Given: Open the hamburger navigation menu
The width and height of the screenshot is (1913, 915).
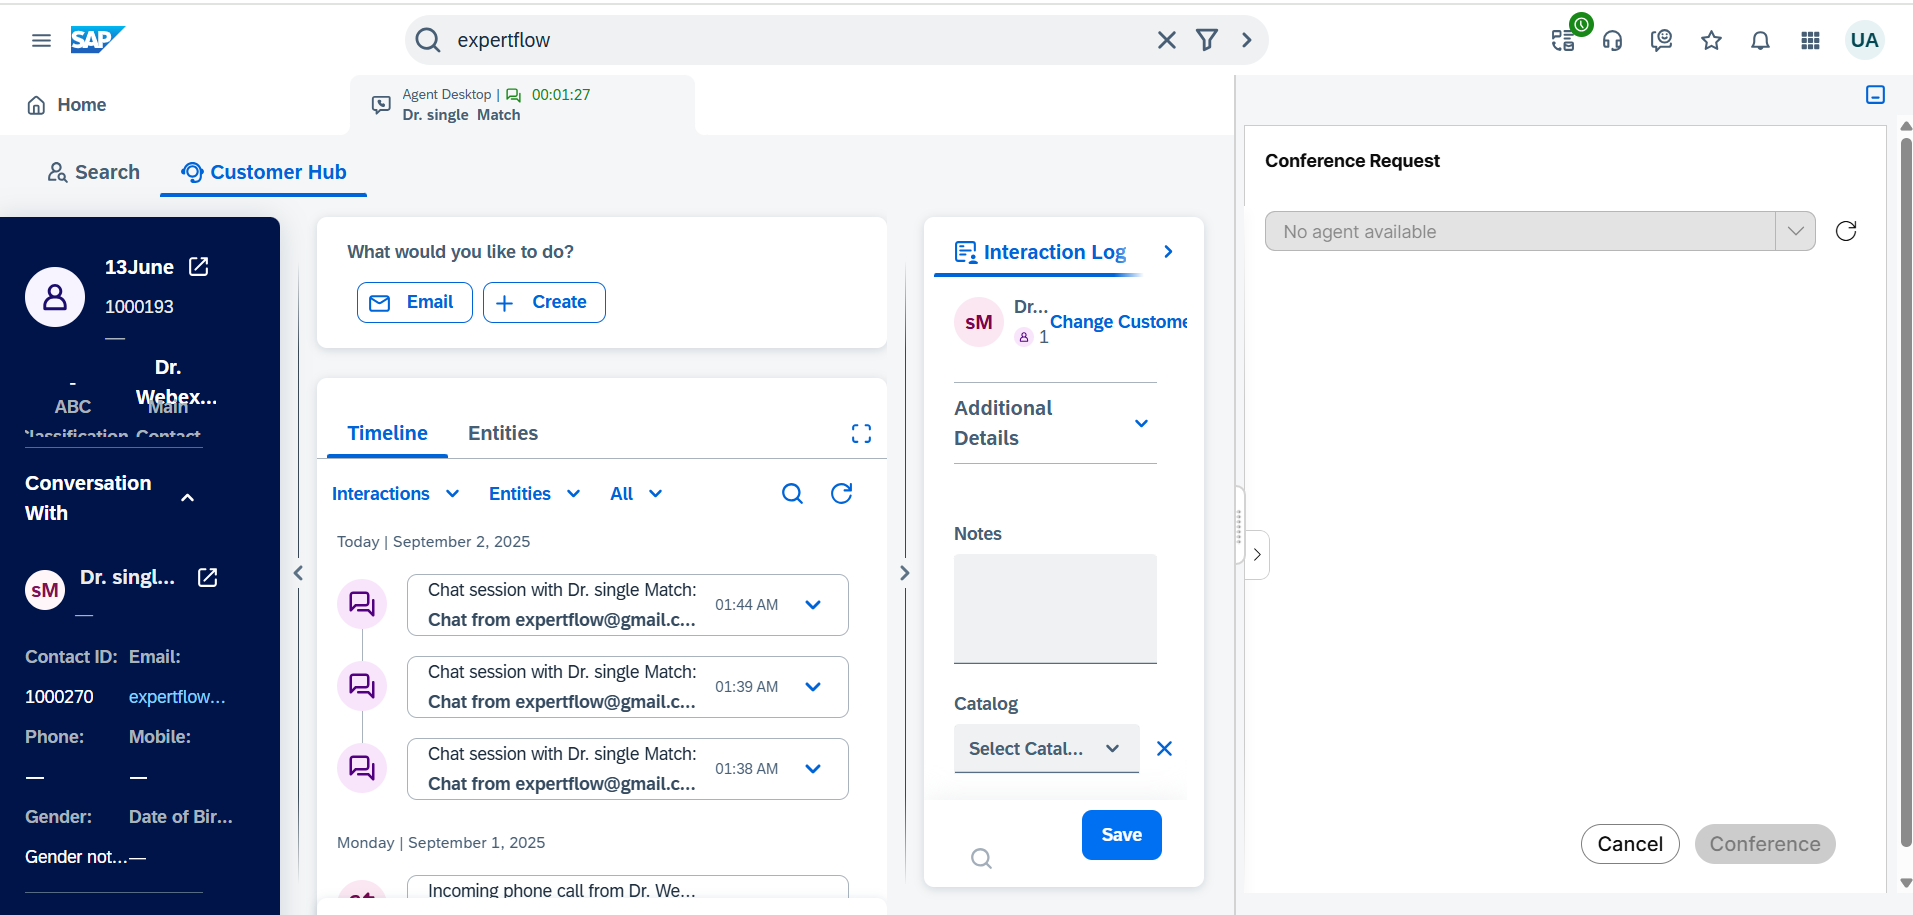Looking at the screenshot, I should [41, 40].
